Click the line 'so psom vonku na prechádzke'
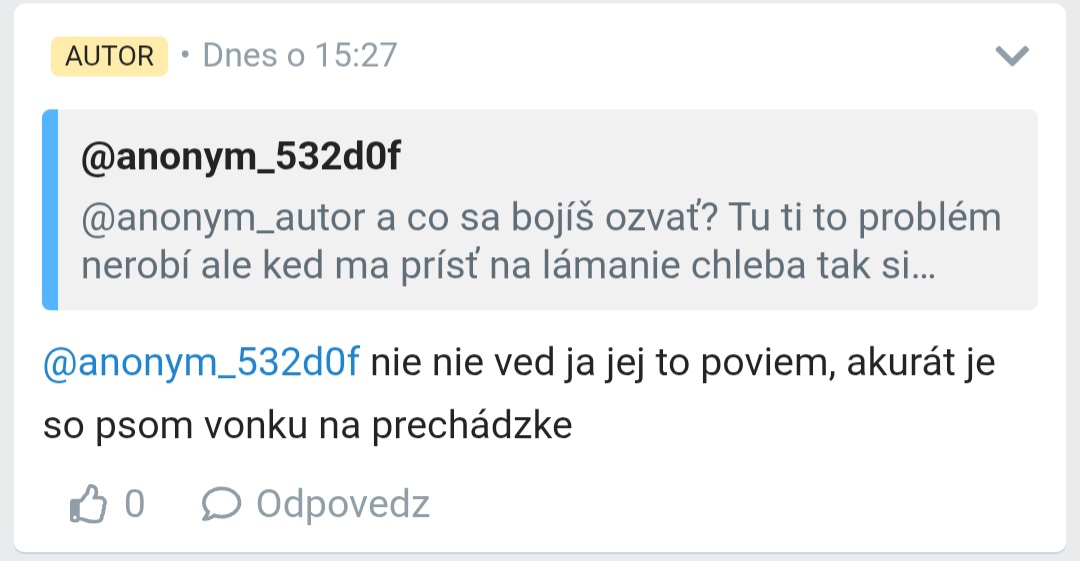 click(x=307, y=425)
